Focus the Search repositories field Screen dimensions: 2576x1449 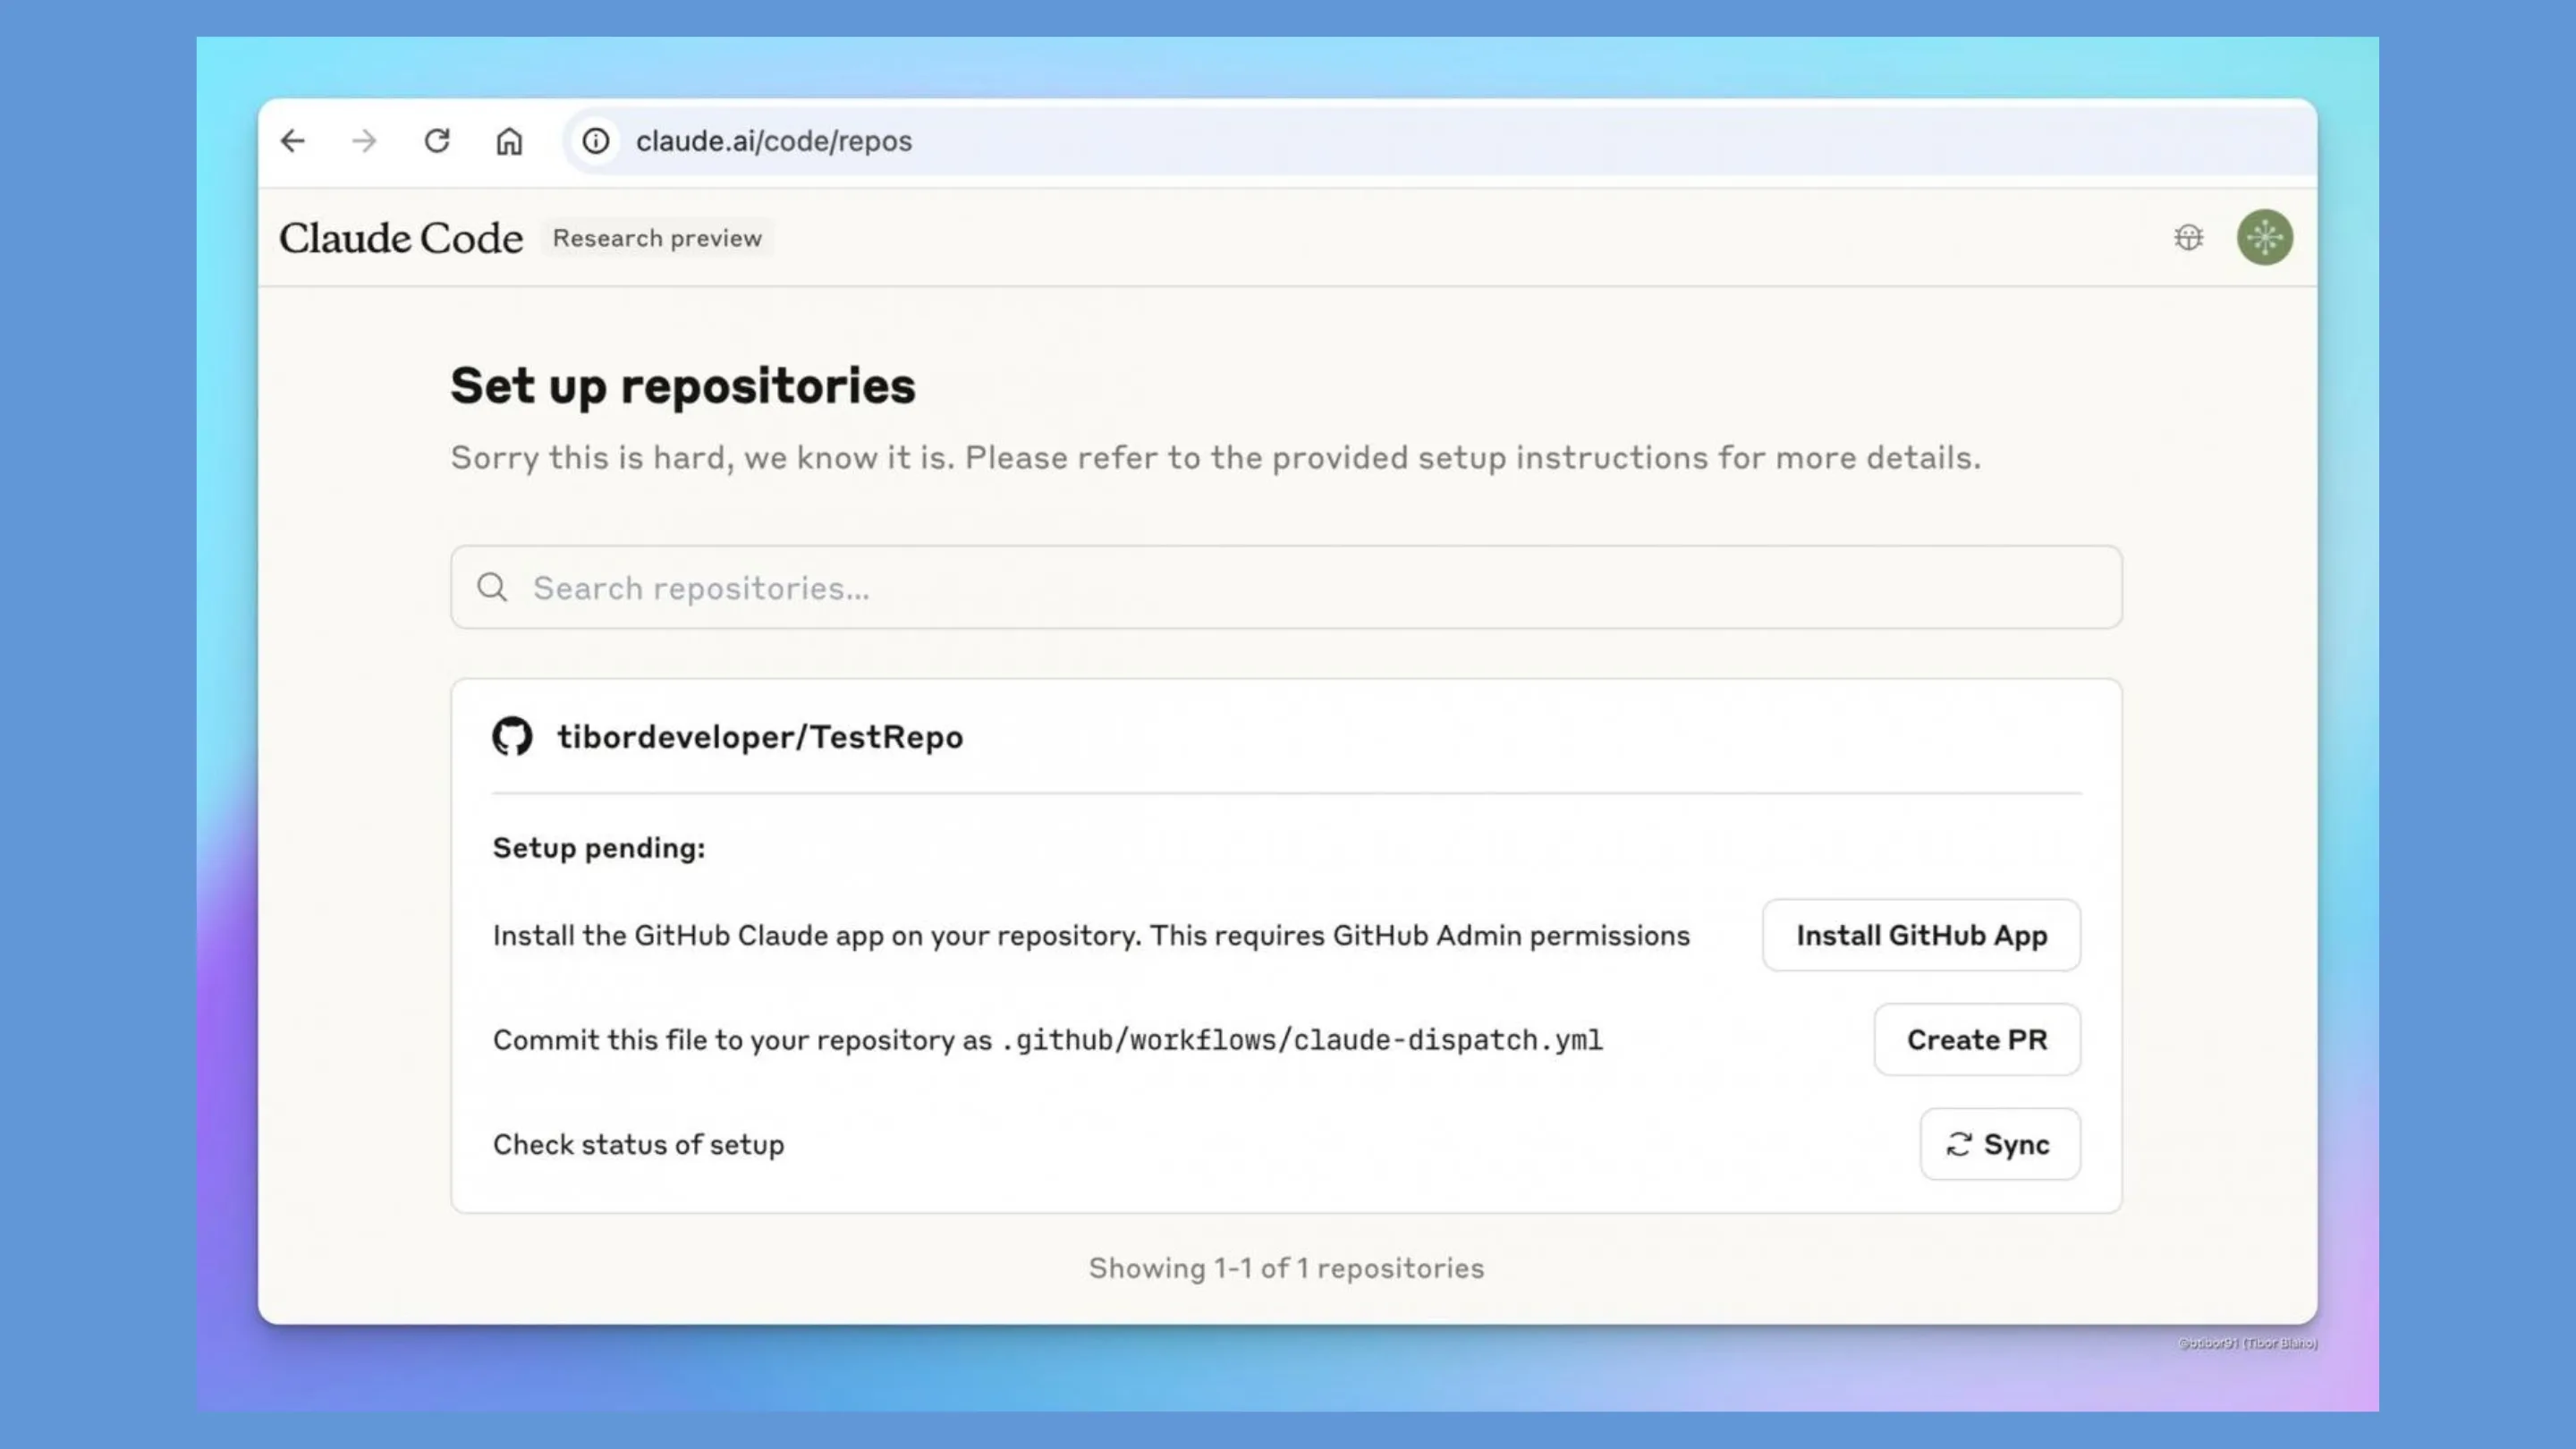pos(1286,587)
